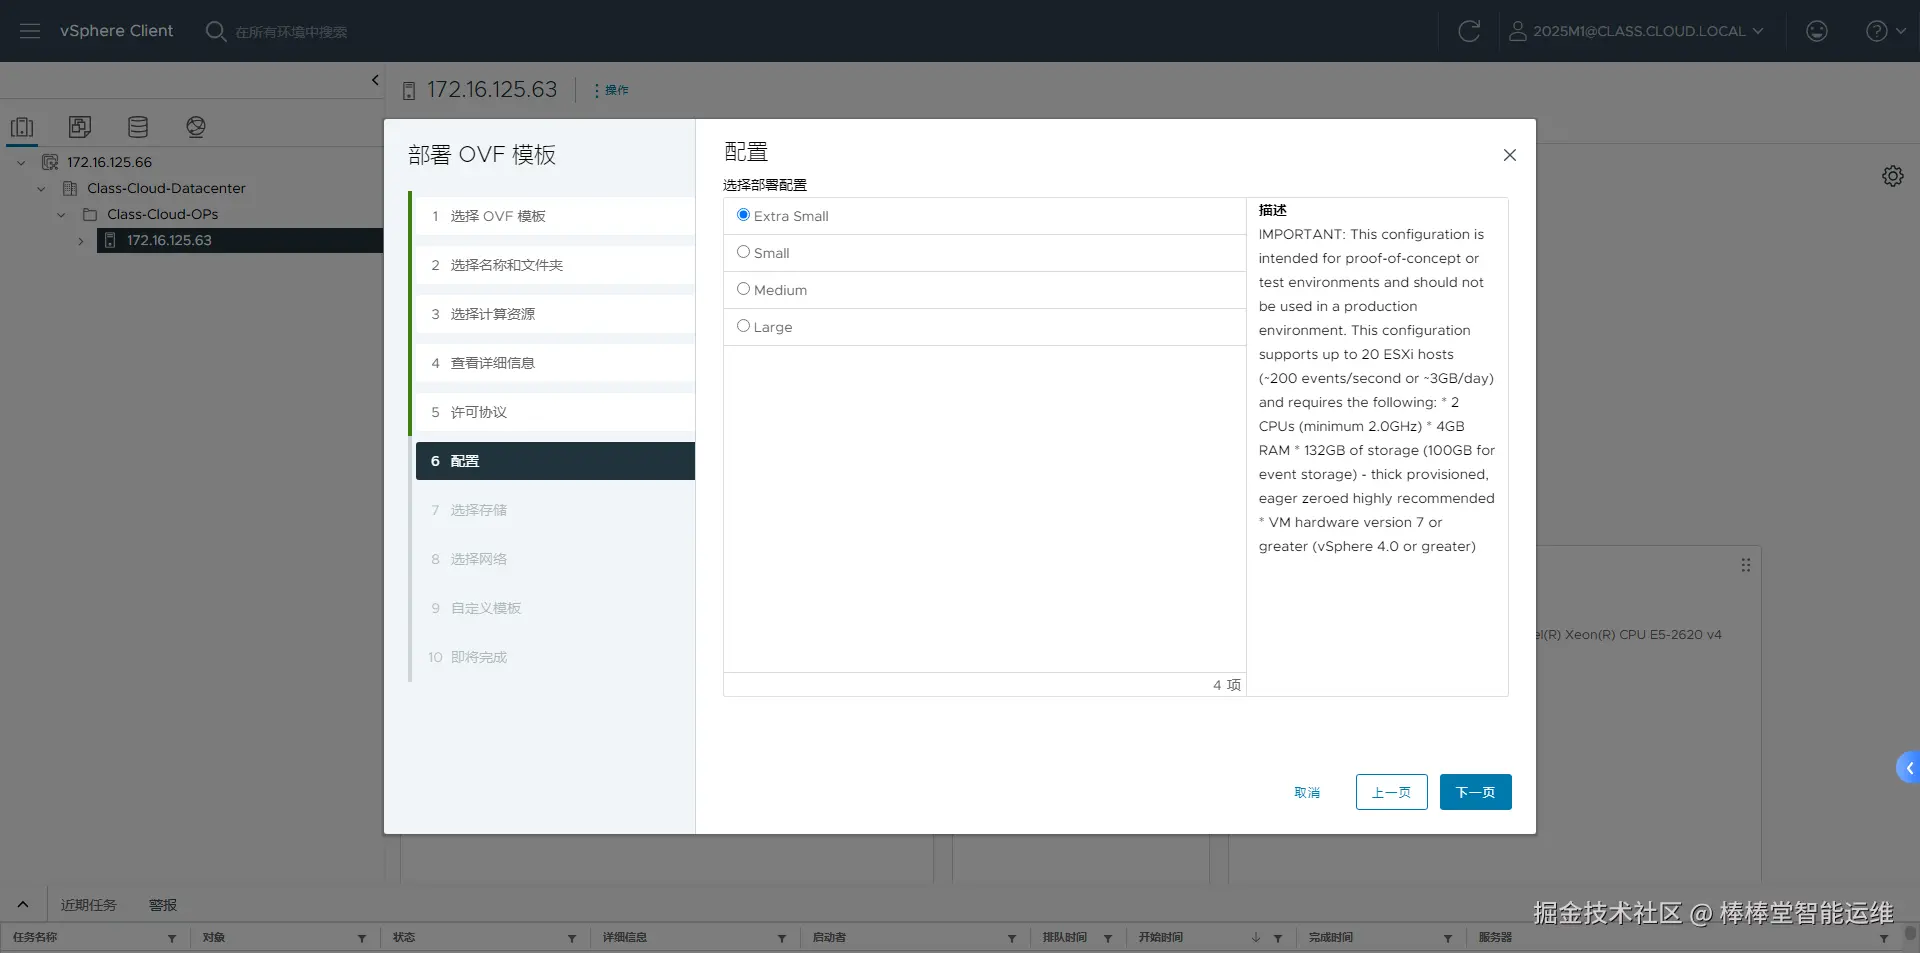
Task: Go to wizard step 5 许可协议
Action: click(555, 412)
